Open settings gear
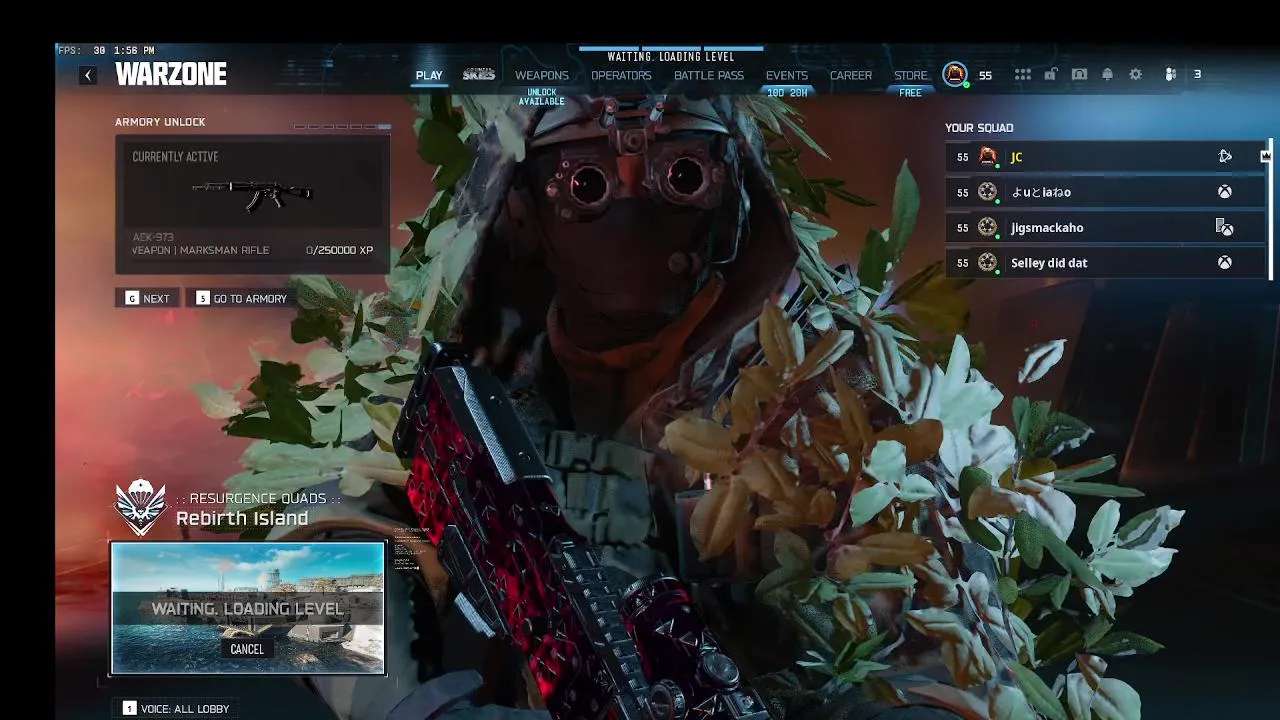The image size is (1280, 720). click(1135, 75)
